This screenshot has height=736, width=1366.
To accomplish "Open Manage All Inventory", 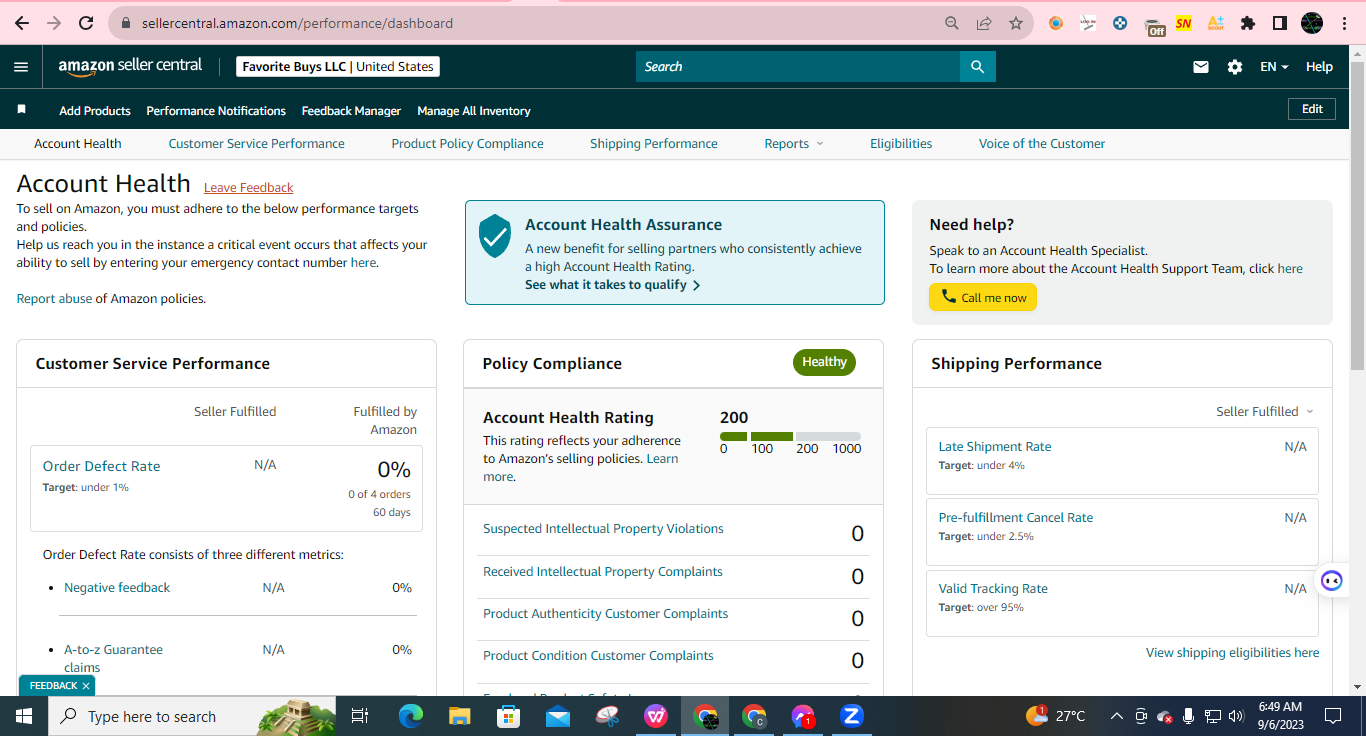I will pos(474,111).
